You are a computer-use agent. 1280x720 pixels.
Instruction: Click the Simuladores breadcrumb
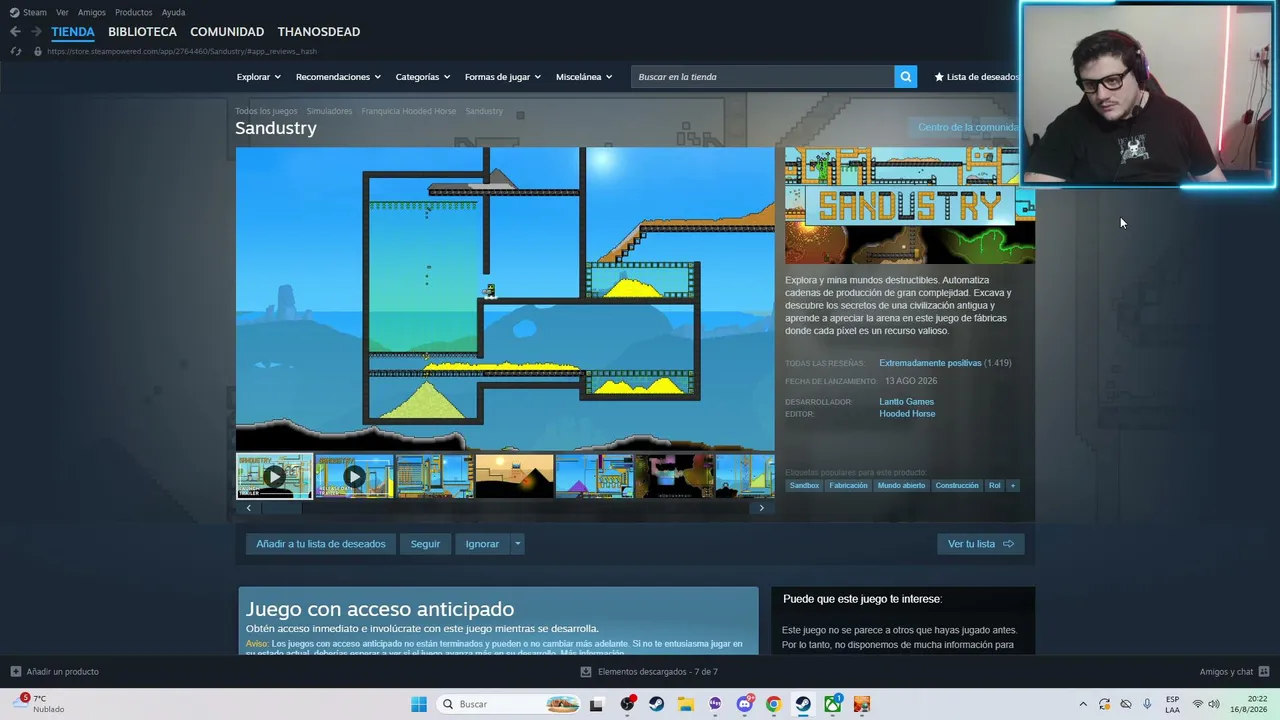point(329,111)
